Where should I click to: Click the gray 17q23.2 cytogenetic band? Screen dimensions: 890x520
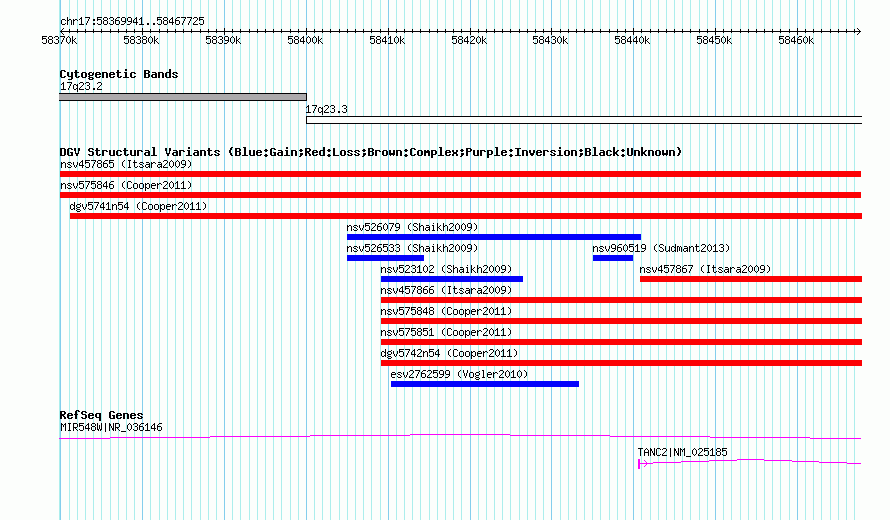[183, 97]
